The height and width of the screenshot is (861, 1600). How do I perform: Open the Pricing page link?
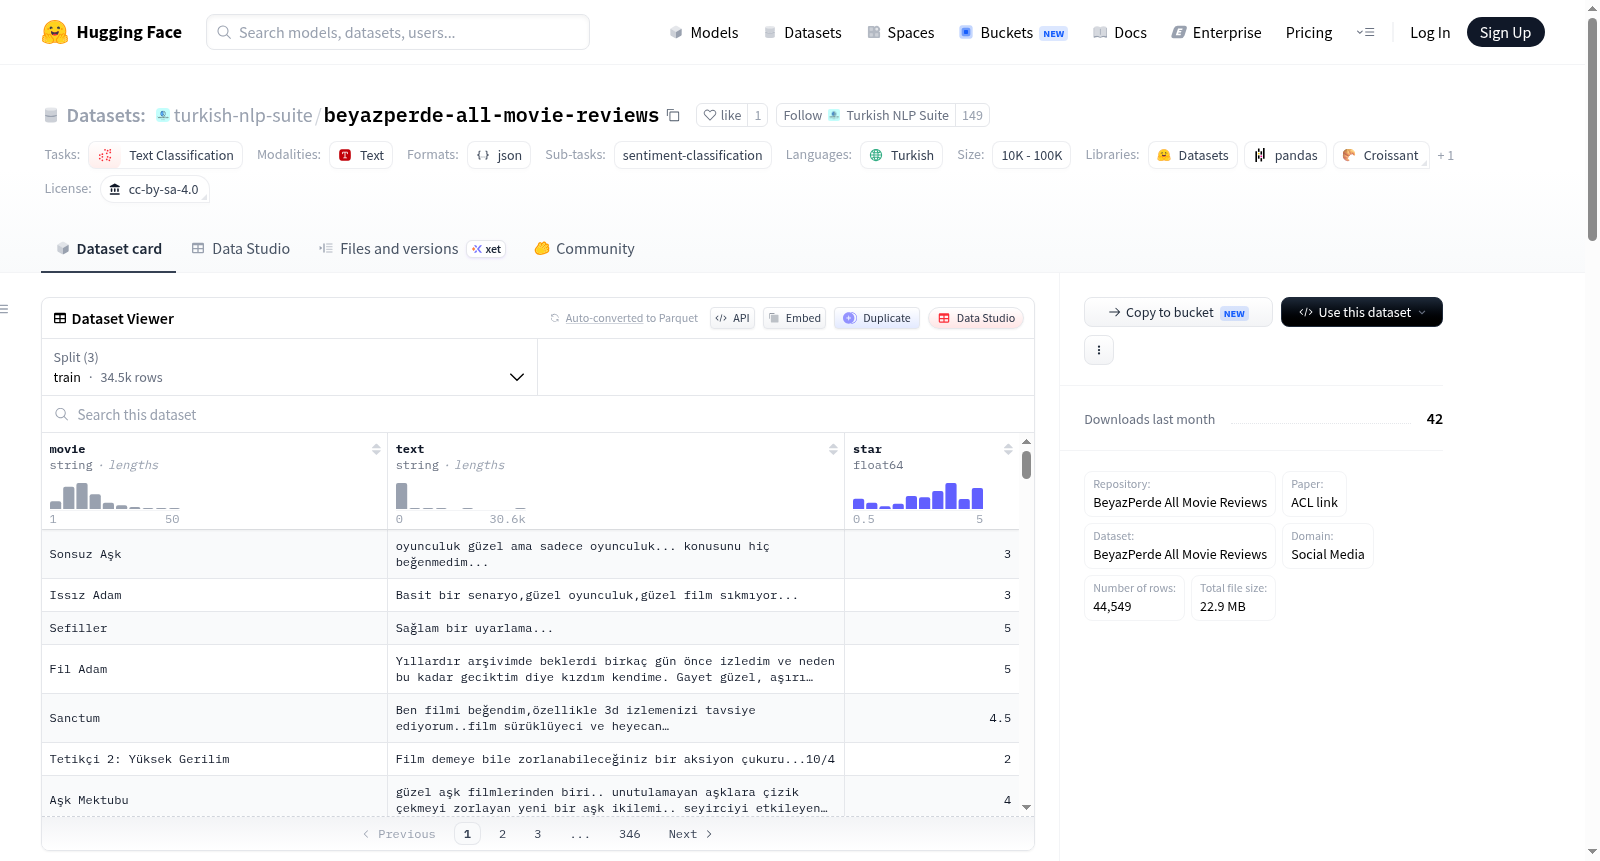coord(1309,32)
